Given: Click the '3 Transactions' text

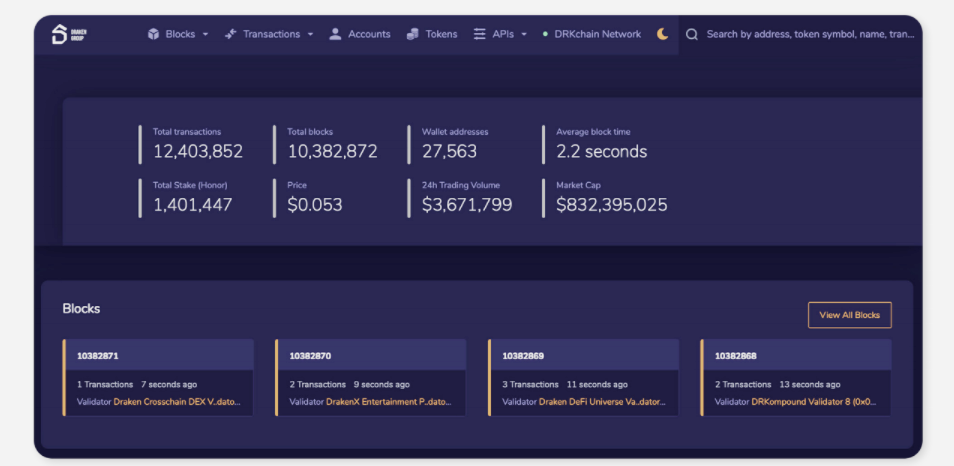Looking at the screenshot, I should 531,384.
